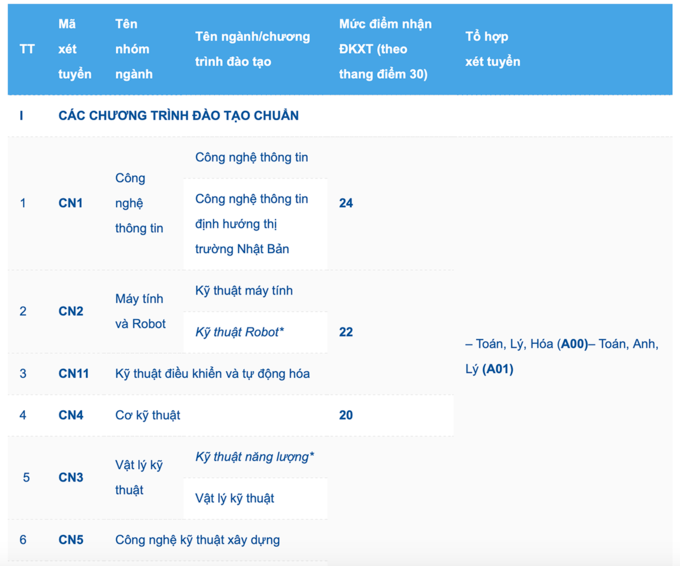
Task: Click the italic "Kỹ thuật năng lượng*" cell
Action: pyautogui.click(x=255, y=457)
